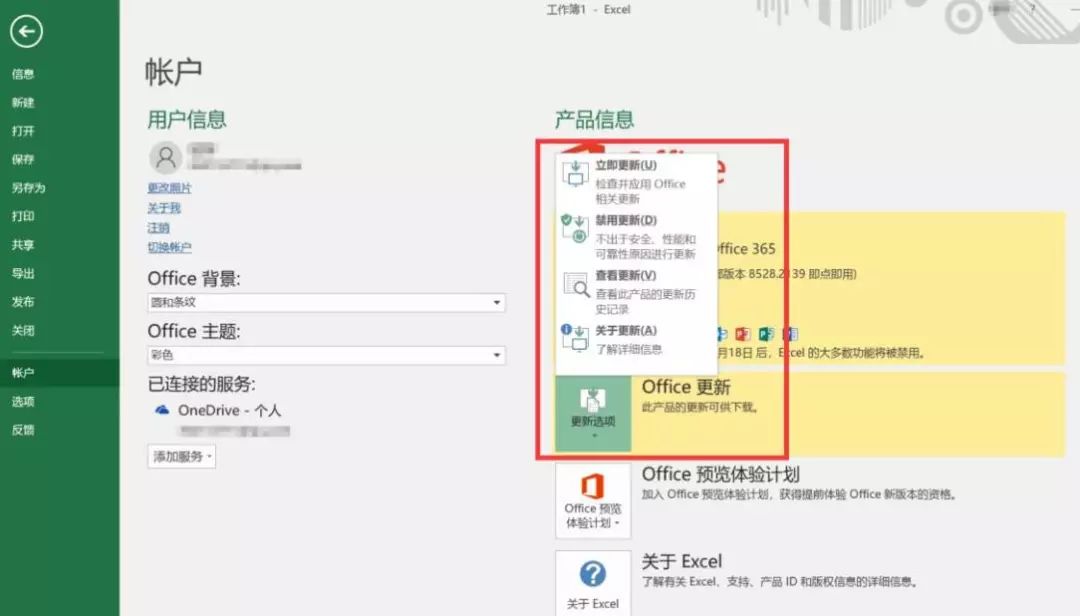Click the 更改照片 link
This screenshot has width=1080, height=616.
169,188
